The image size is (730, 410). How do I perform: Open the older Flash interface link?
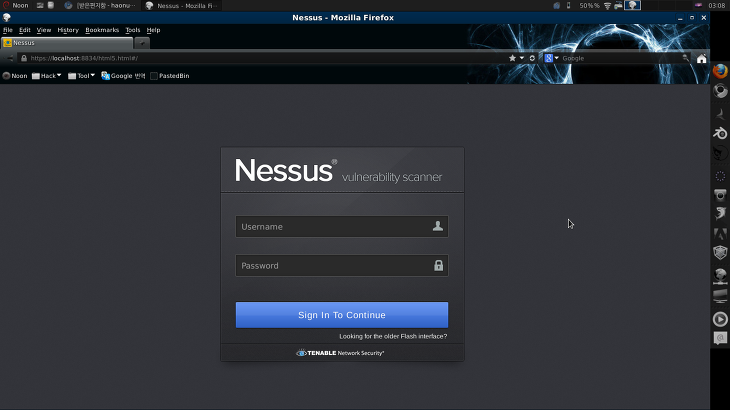click(x=393, y=336)
